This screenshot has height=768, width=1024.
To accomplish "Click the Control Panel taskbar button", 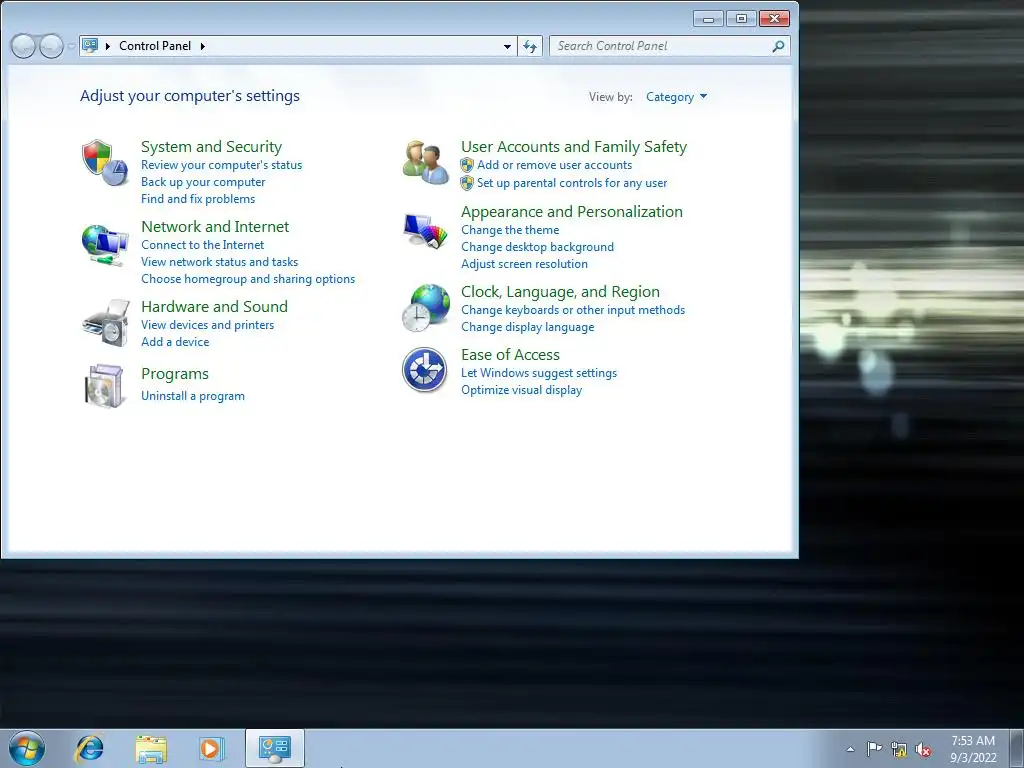I will pos(274,748).
